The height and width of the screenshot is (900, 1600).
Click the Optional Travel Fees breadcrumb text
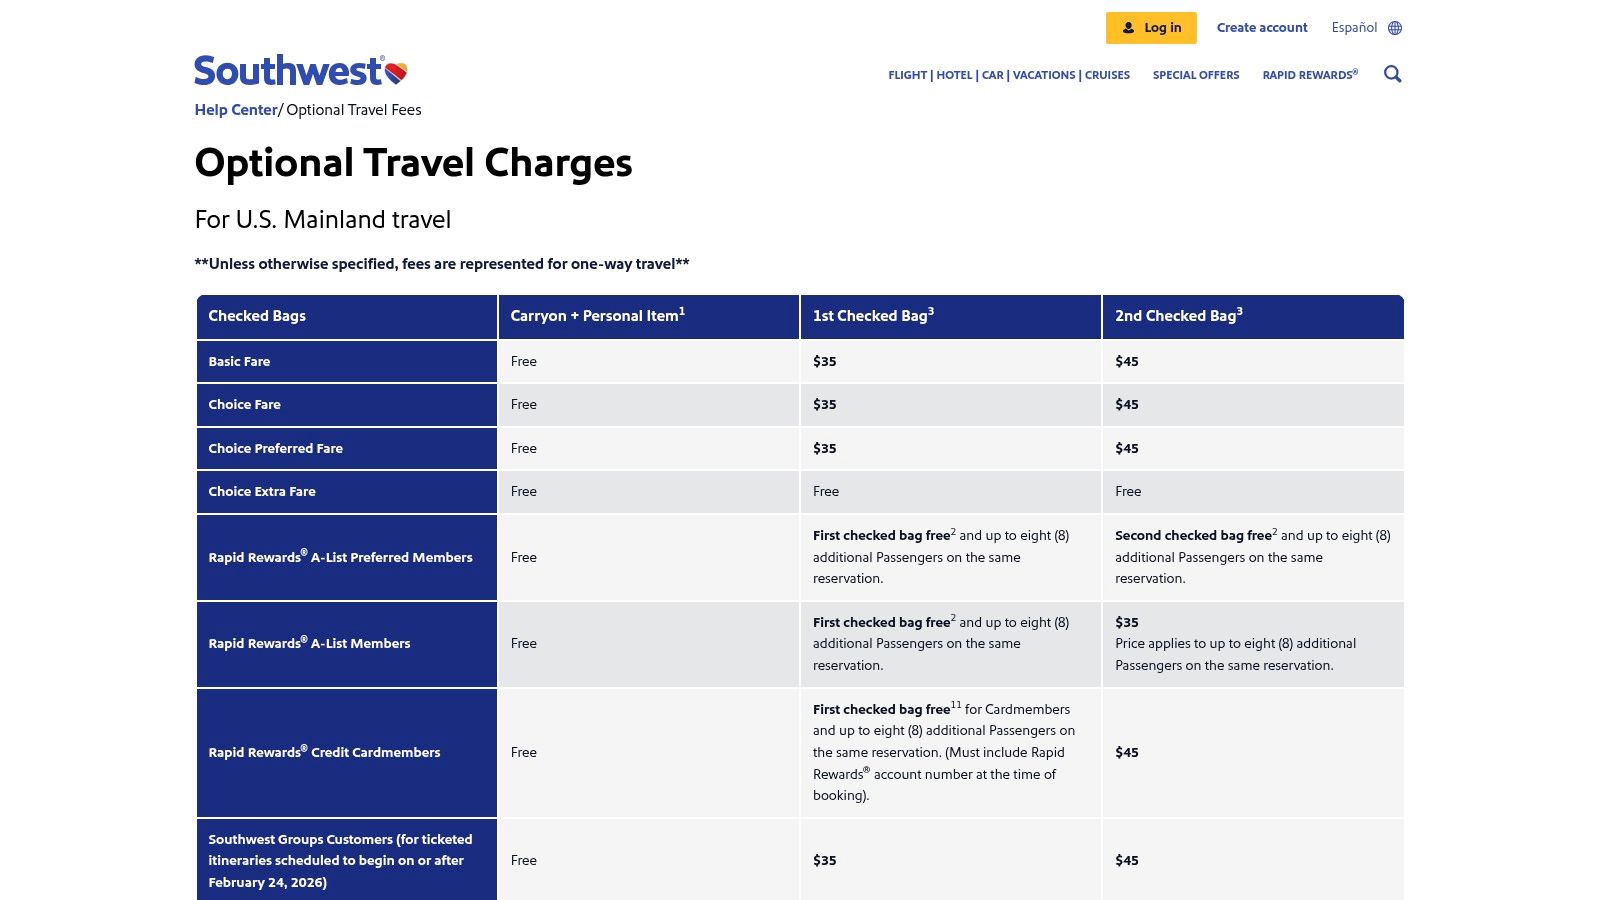[352, 109]
